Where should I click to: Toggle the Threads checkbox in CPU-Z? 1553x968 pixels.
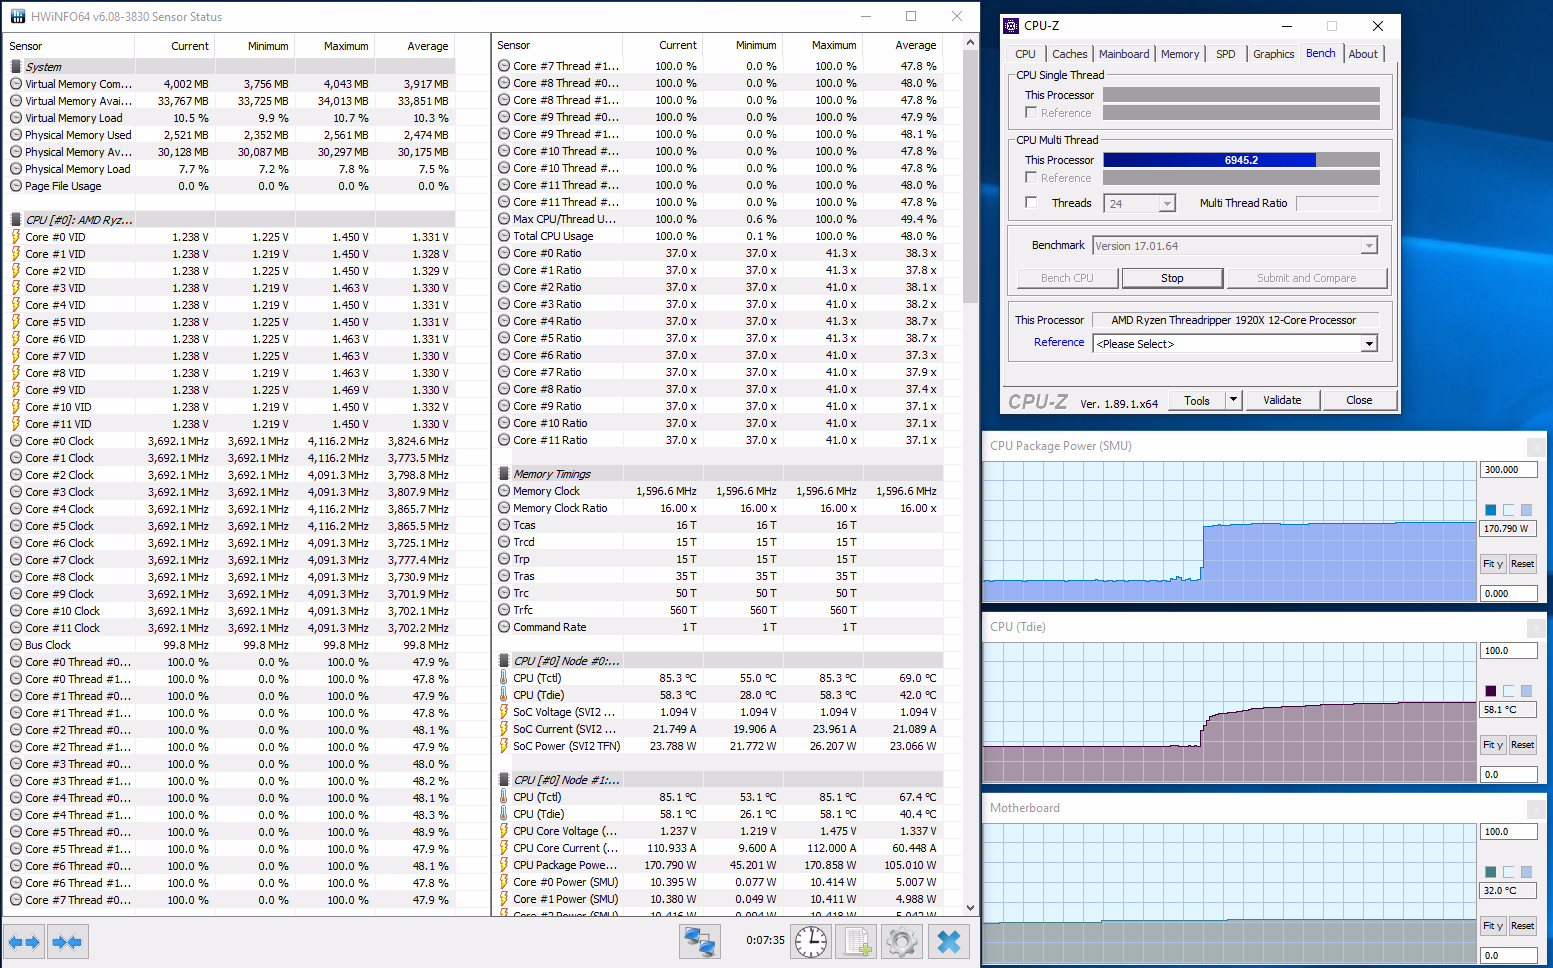pyautogui.click(x=1031, y=203)
